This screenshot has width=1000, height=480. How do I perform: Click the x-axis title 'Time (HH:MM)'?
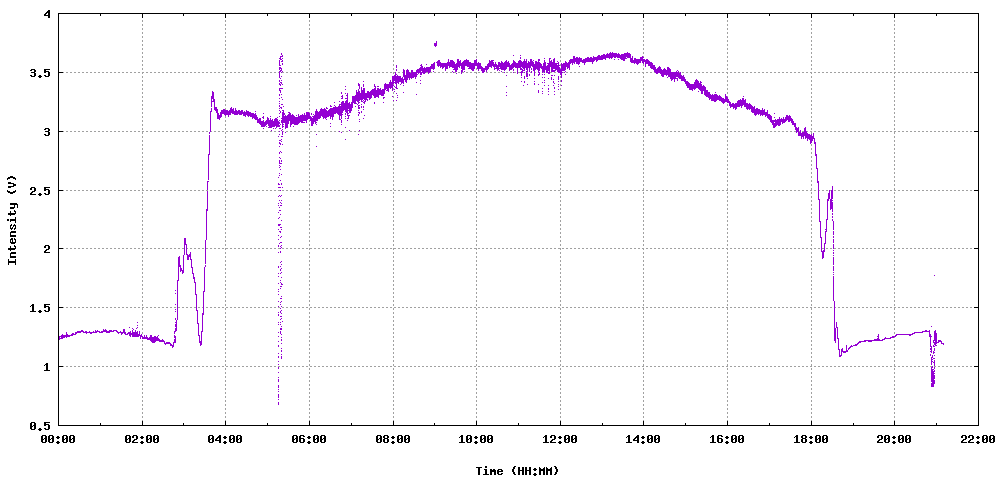pos(517,471)
